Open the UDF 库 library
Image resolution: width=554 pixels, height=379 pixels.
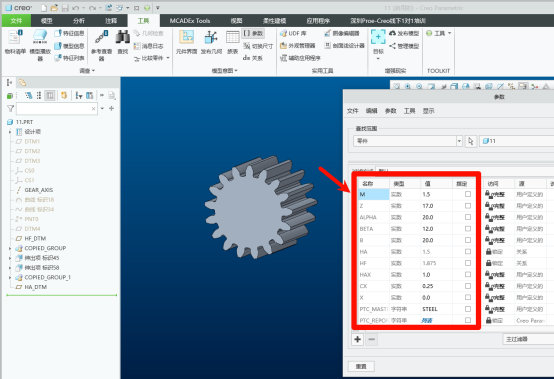pyautogui.click(x=293, y=33)
